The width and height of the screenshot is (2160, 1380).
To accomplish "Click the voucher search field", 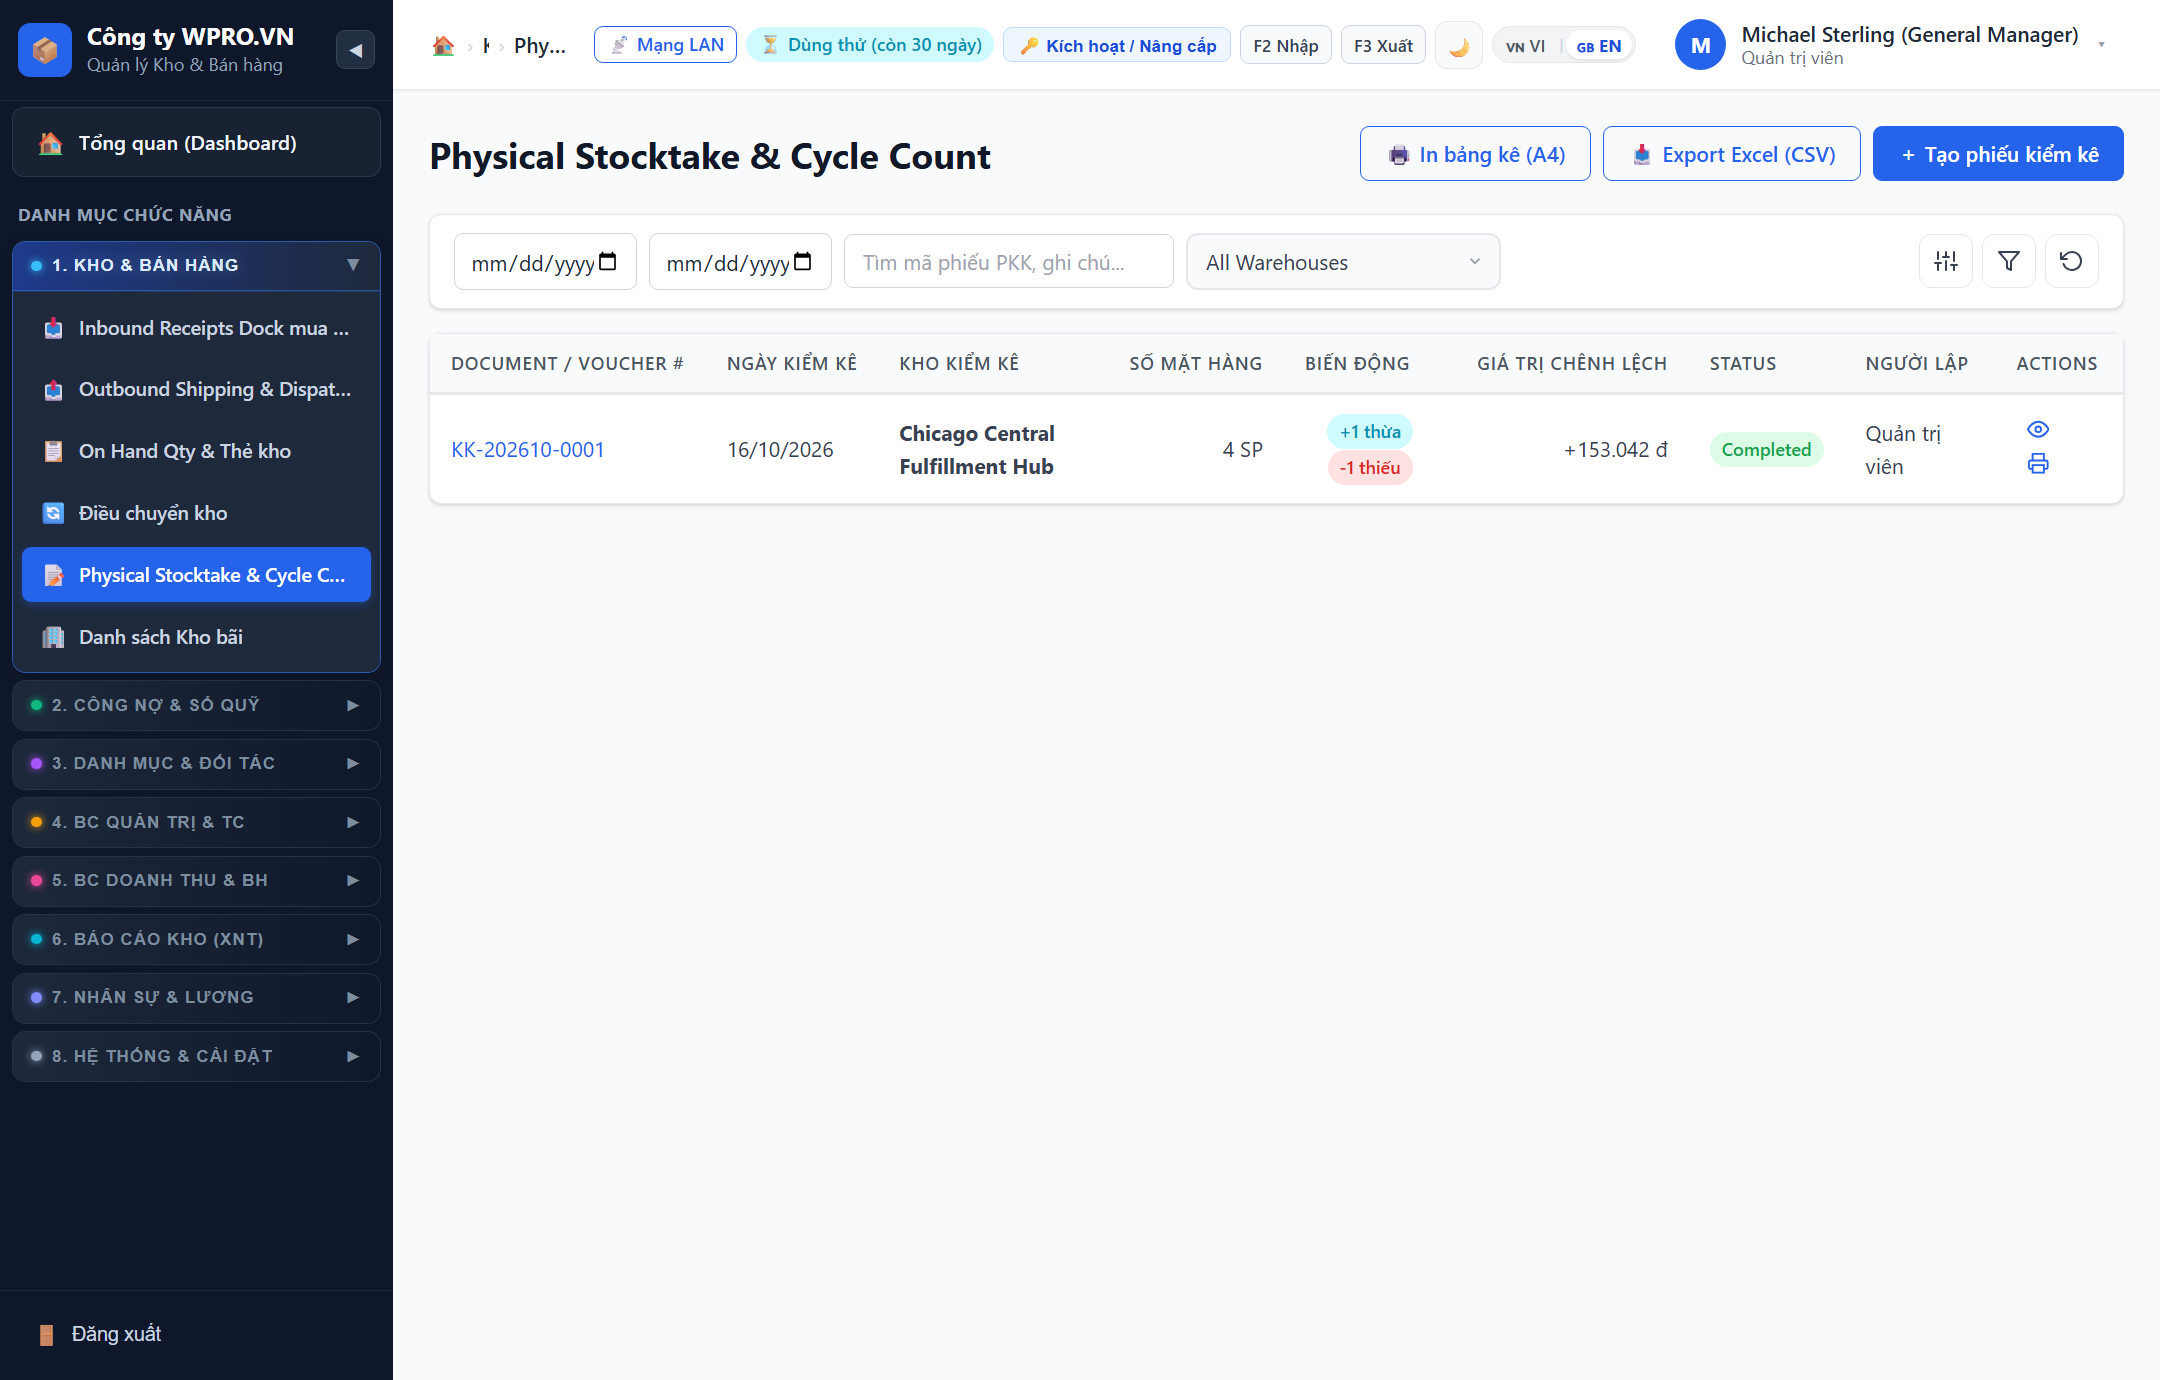I will point(1008,262).
